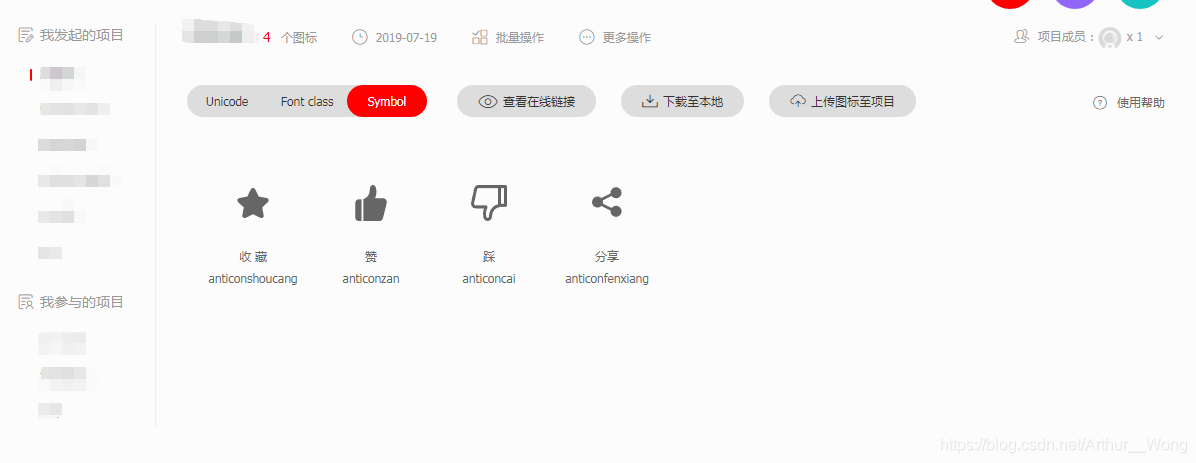This screenshot has width=1196, height=463.
Task: Click the 我参与的项目 list icon
Action: tap(26, 302)
